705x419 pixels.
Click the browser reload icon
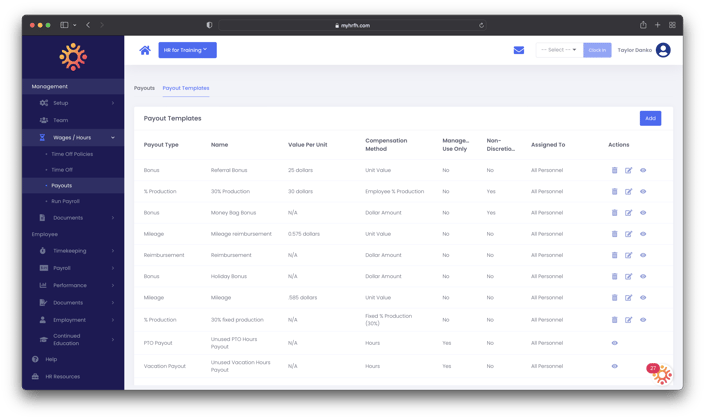click(x=481, y=25)
